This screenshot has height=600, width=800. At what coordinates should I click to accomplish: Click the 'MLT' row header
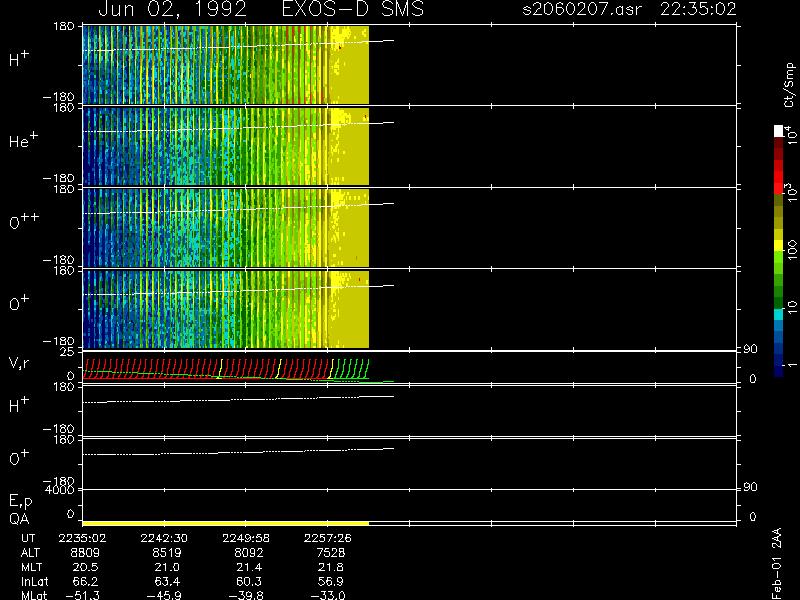[x=31, y=567]
